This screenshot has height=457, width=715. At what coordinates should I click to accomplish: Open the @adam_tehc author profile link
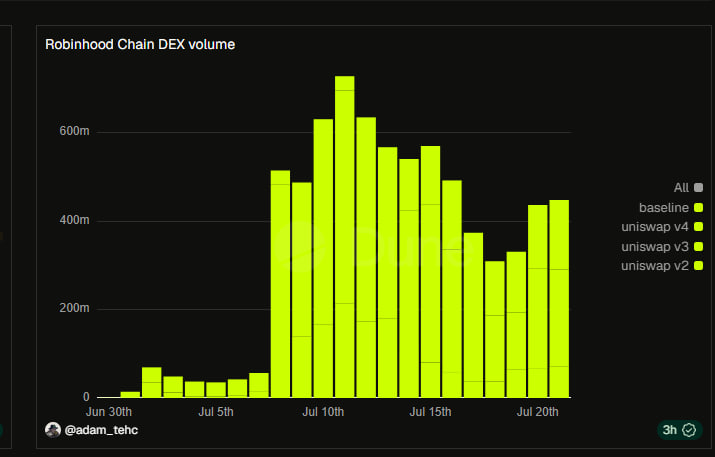[x=101, y=430]
